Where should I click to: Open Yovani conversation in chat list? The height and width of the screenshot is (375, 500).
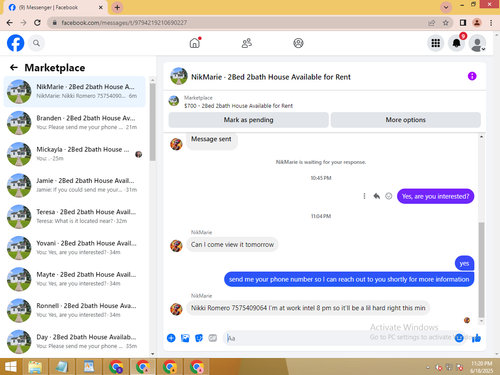[74, 248]
